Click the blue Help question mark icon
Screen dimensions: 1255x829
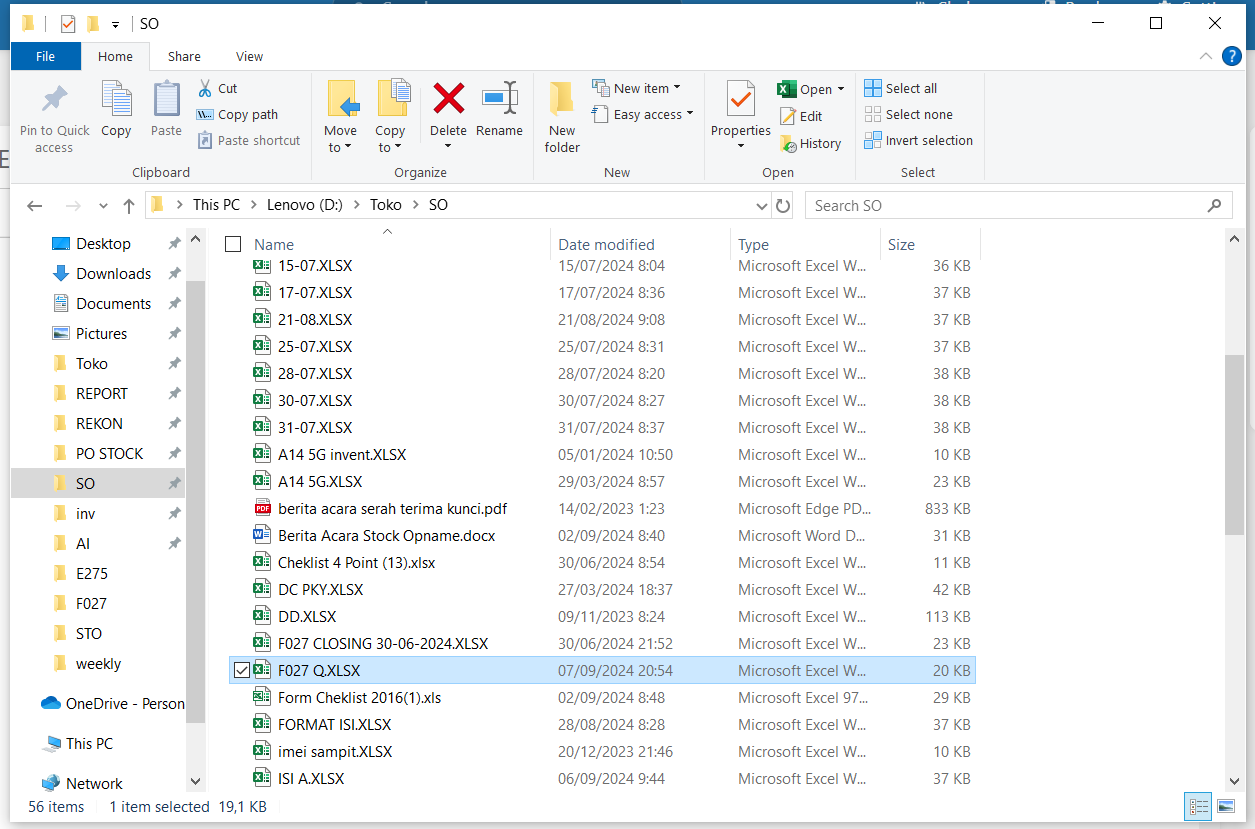pyautogui.click(x=1233, y=57)
